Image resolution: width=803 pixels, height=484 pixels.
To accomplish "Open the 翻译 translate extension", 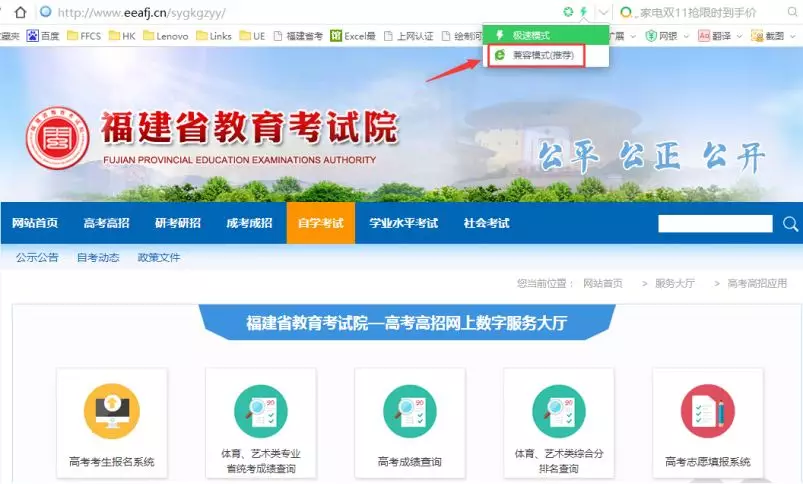I will coord(715,36).
